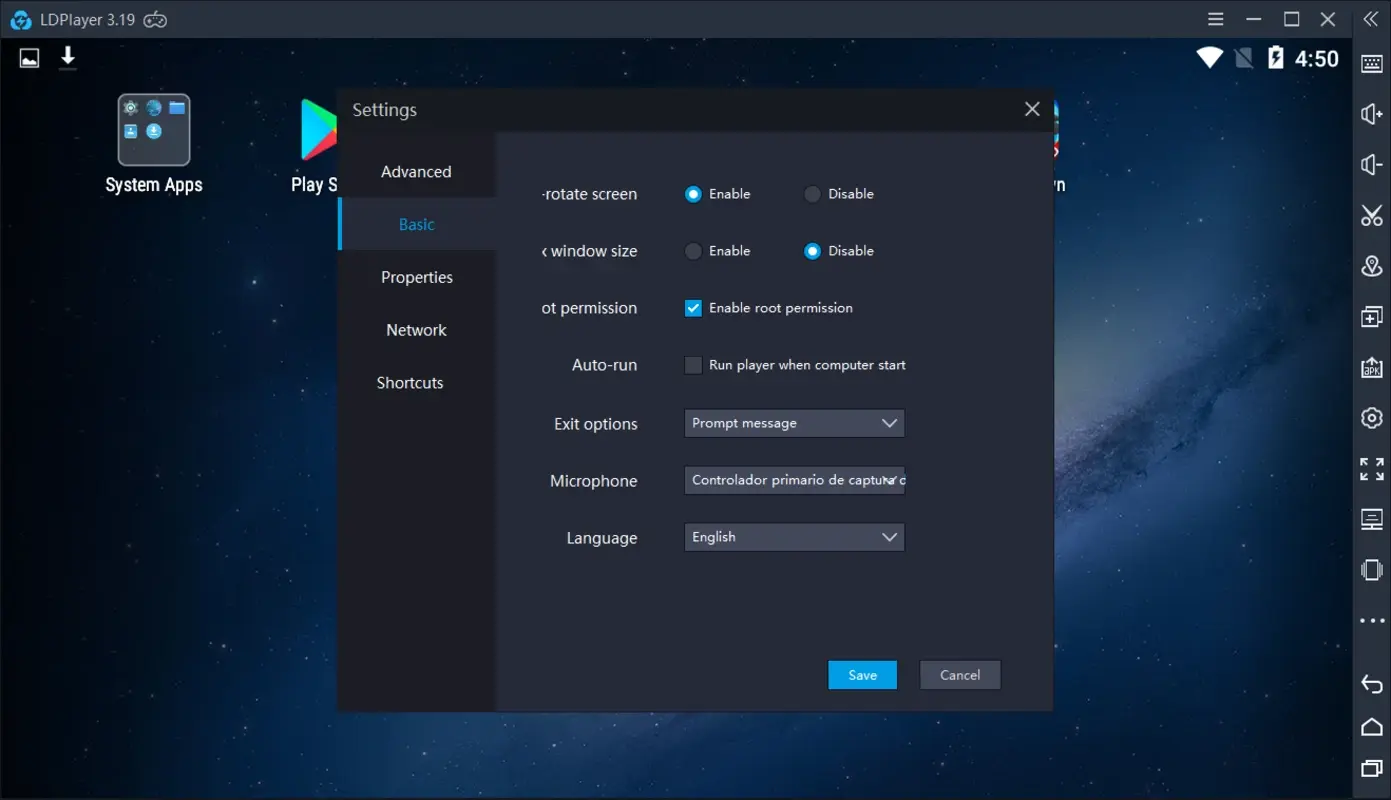The height and width of the screenshot is (800, 1391).
Task: Open the Microphone device dropdown
Action: (x=793, y=480)
